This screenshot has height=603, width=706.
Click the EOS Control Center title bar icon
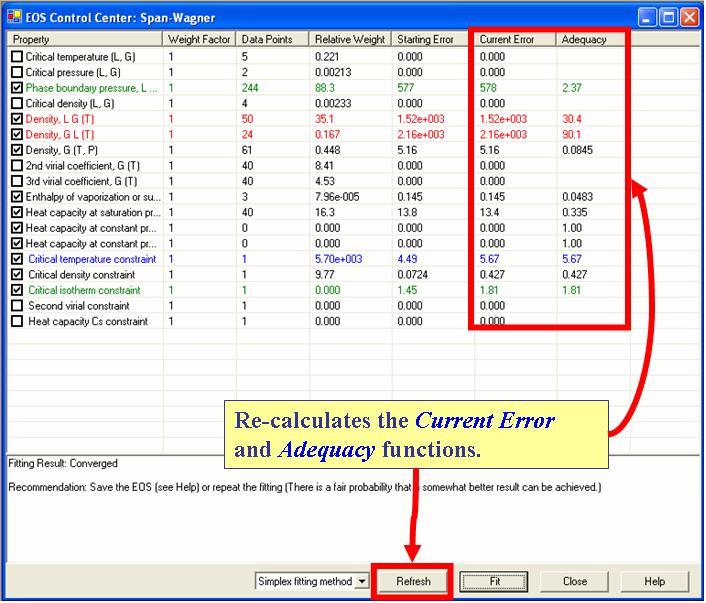tap(14, 17)
